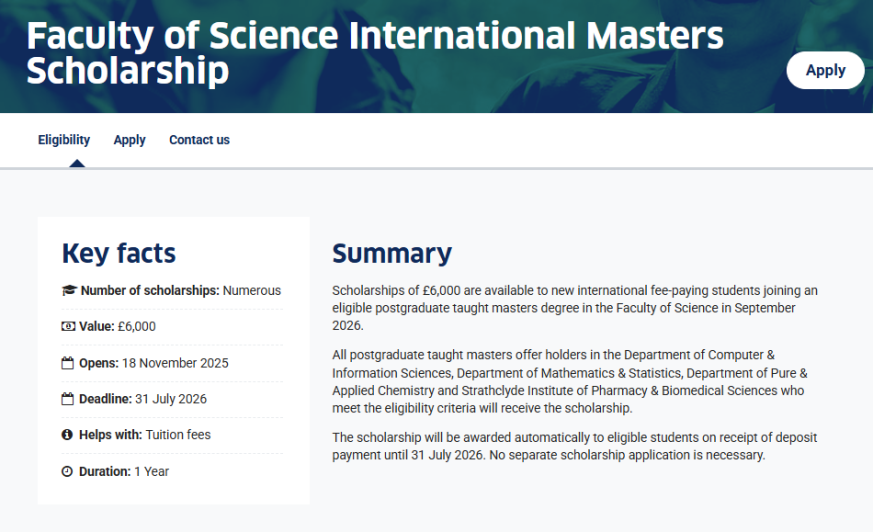This screenshot has height=532, width=873.
Task: Click the paragraph starting 'Scholarships of £6,000'
Action: coord(574,307)
